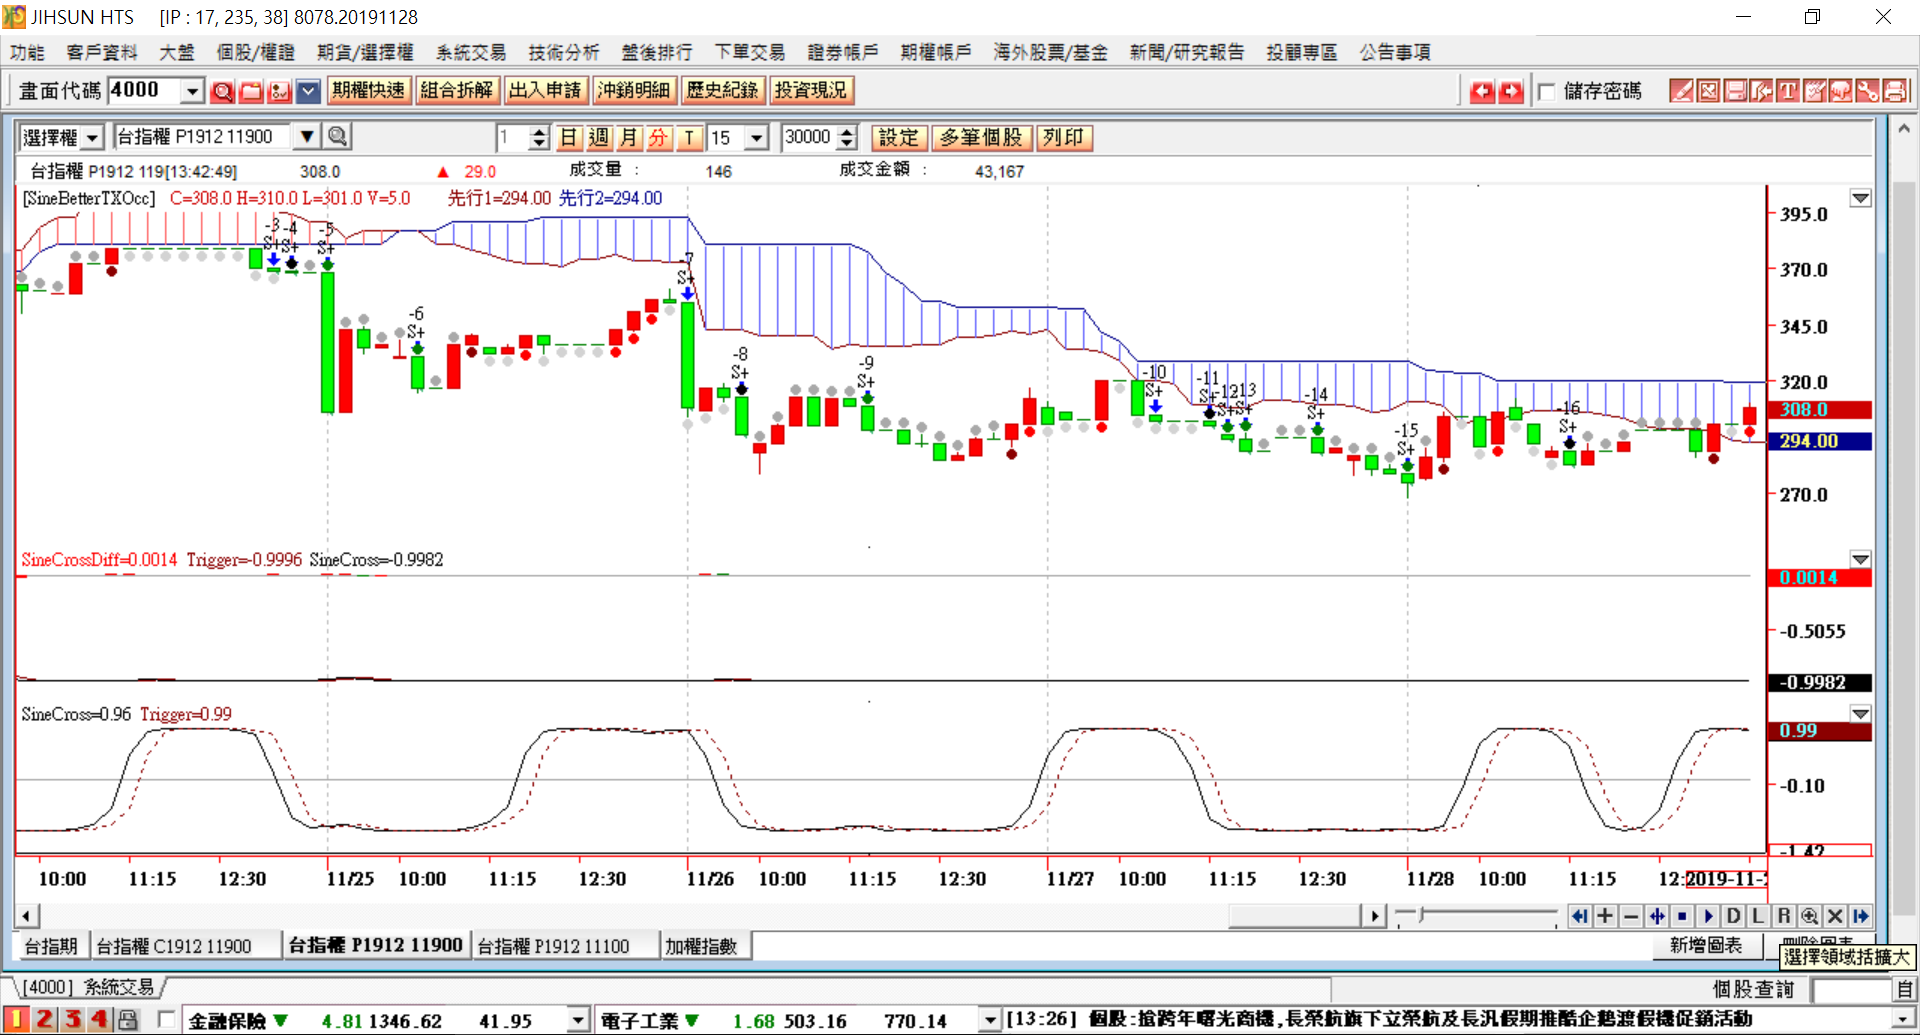This screenshot has width=1920, height=1035.
Task: Expand the SineCross panel options arrow
Action: tap(1860, 714)
